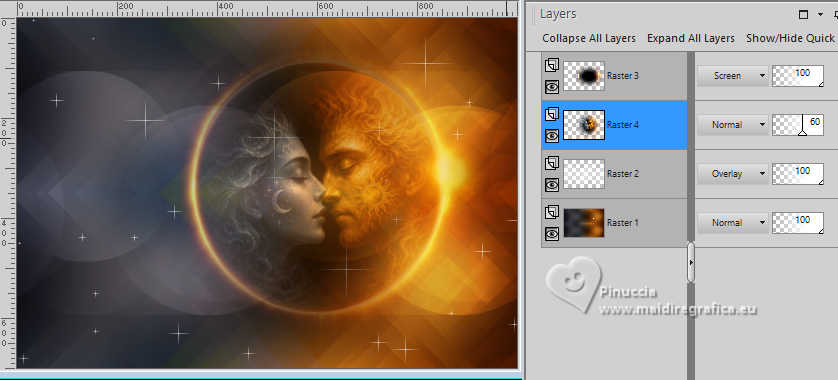Hide the Raster 2 layer eye icon
This screenshot has width=838, height=380.
coord(552,185)
